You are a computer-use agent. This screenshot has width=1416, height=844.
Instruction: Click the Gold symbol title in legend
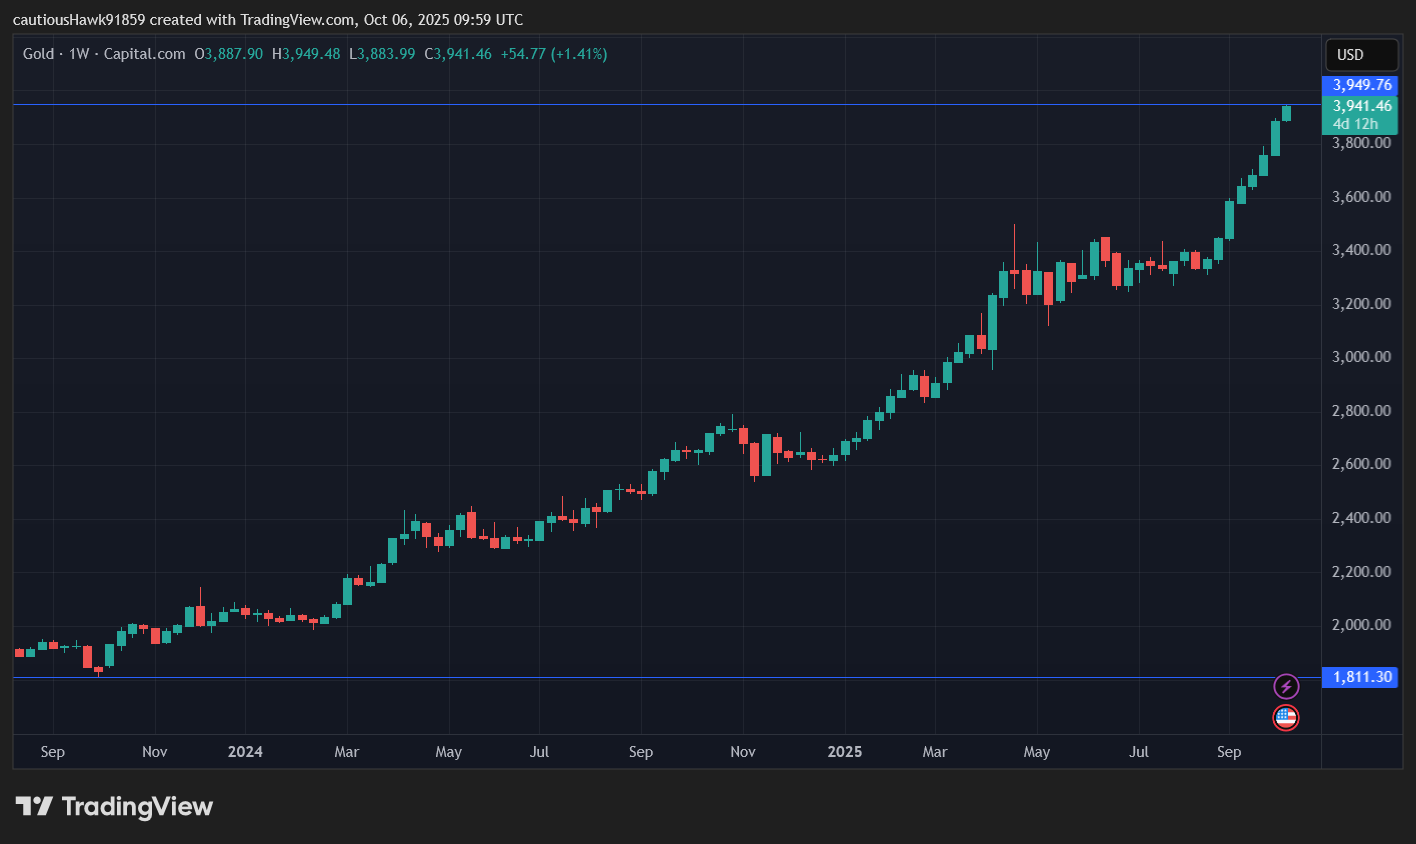pyautogui.click(x=38, y=54)
